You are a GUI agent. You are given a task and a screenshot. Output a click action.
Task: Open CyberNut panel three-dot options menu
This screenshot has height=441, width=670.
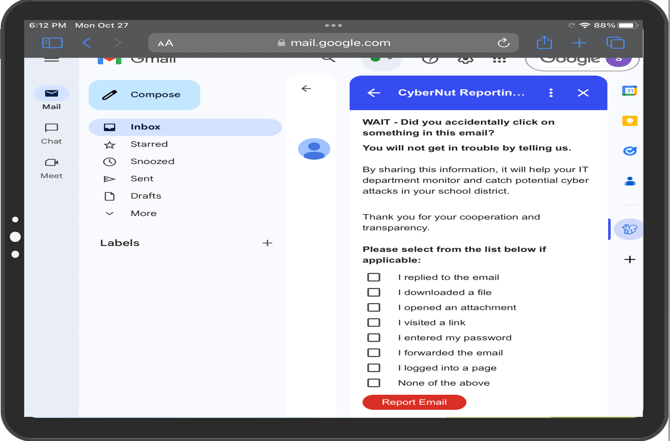coord(551,93)
